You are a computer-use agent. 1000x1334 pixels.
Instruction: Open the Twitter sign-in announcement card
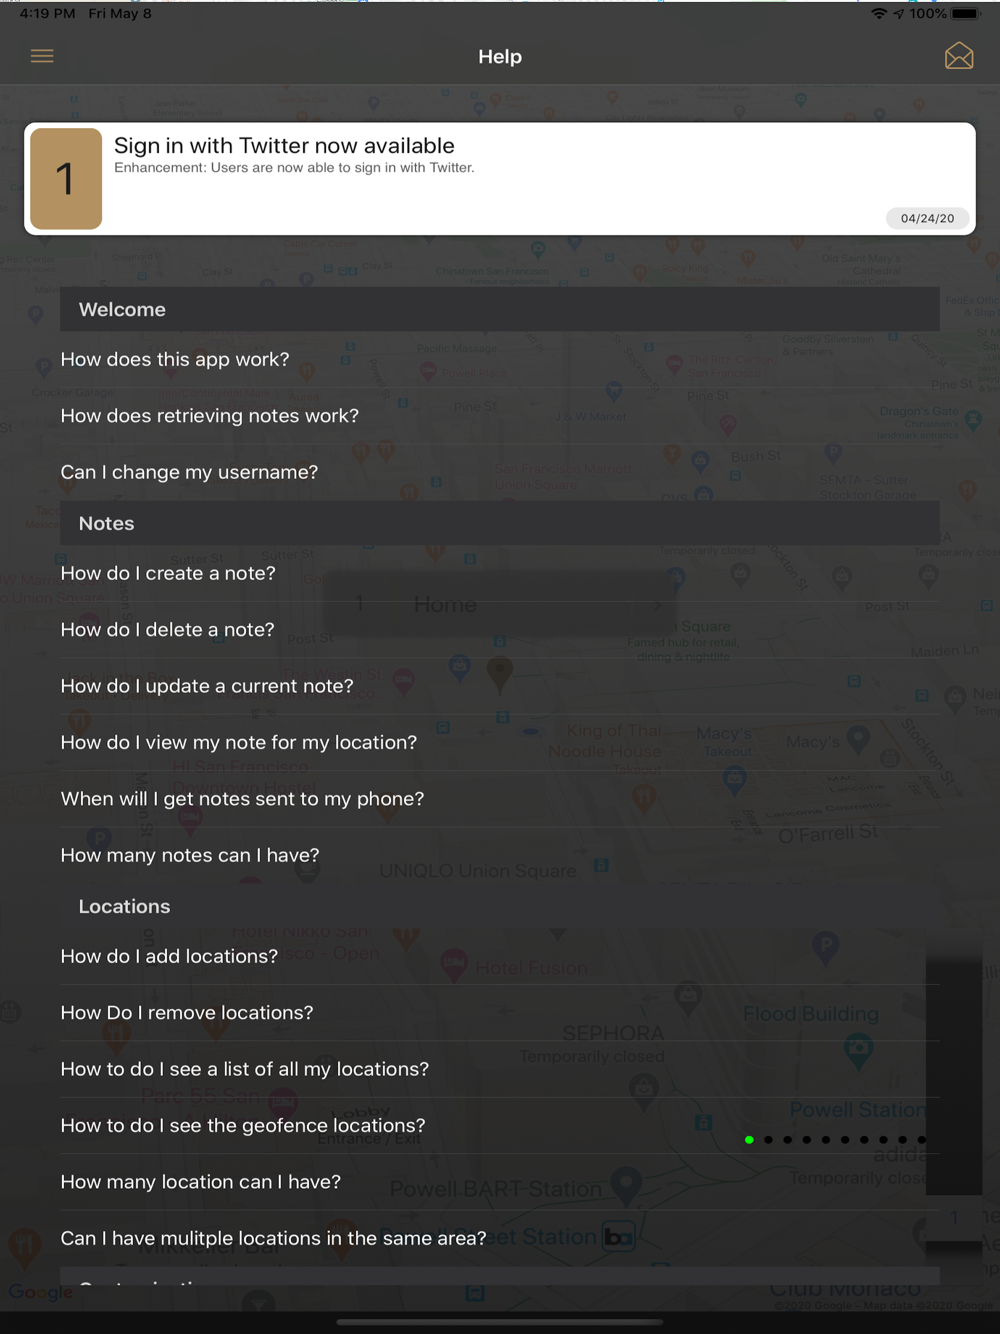500,179
